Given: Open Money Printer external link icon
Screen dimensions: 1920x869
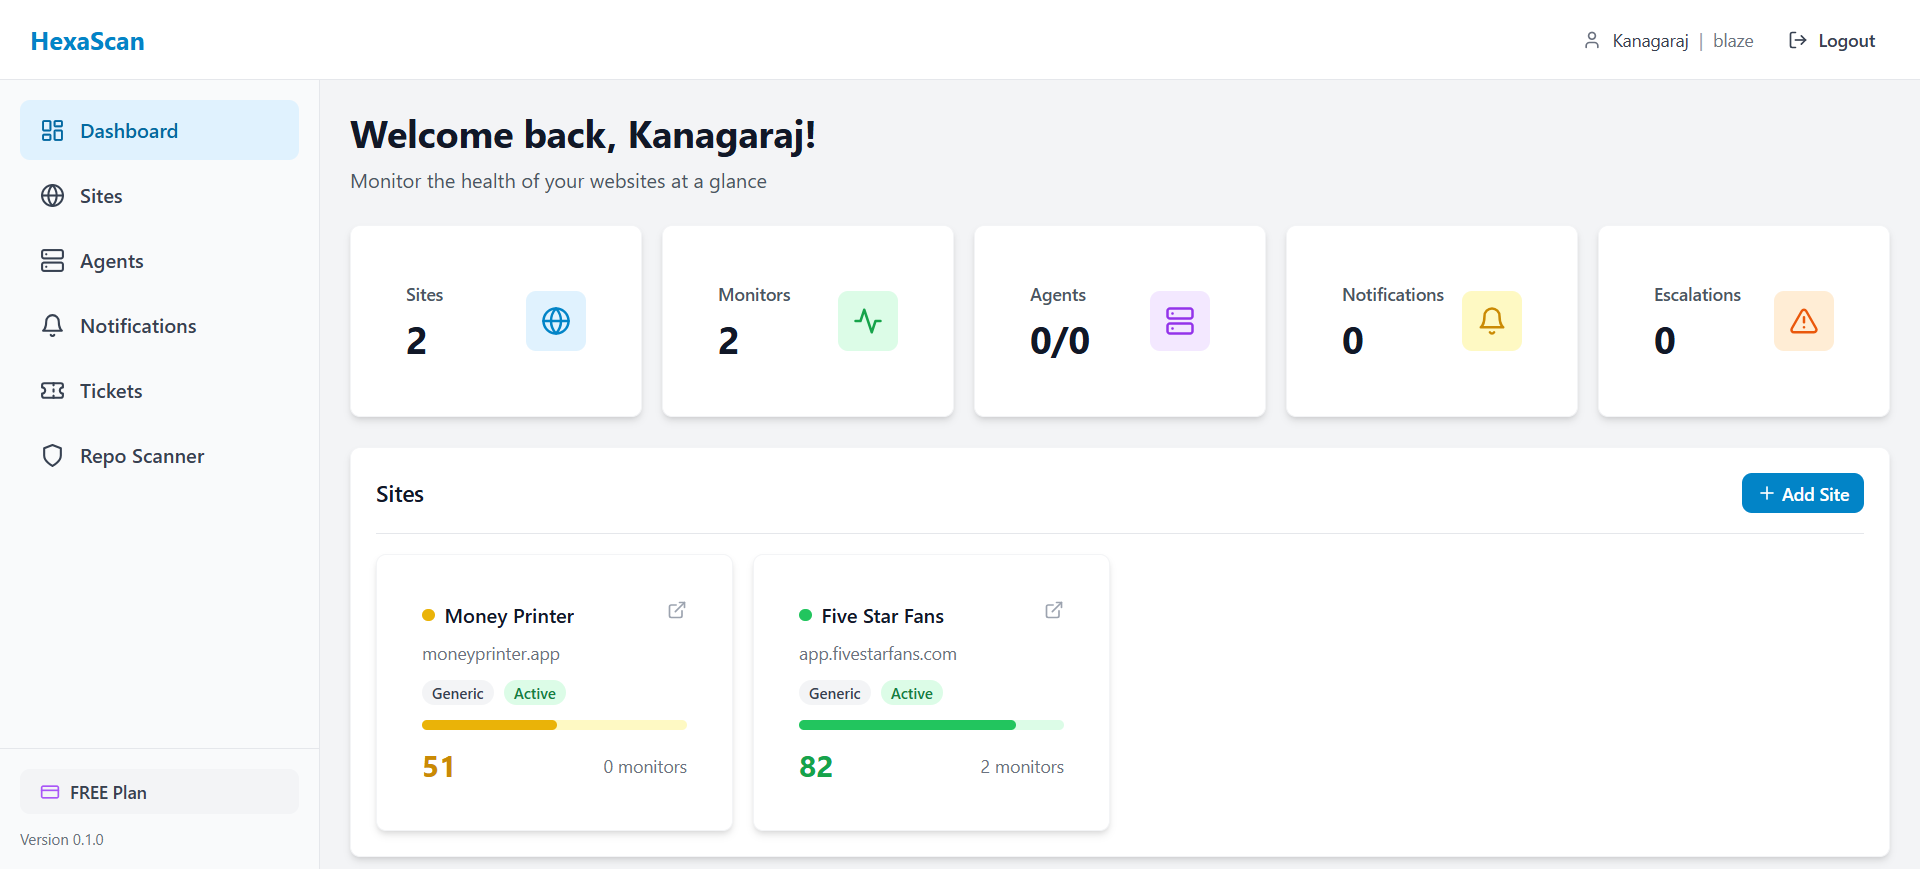Looking at the screenshot, I should pos(677,610).
